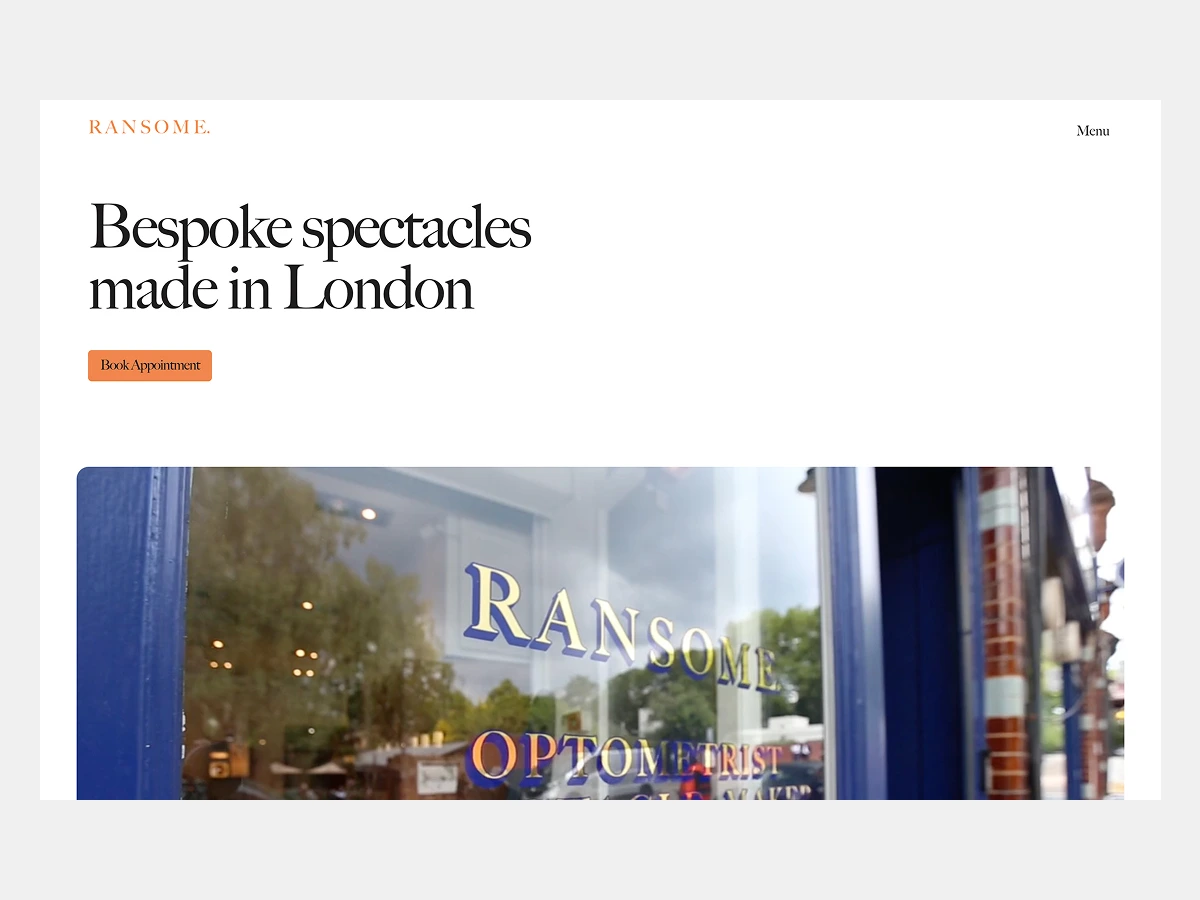Screen dimensions: 1200x900
Task: Click the word 'London' in the heading
Action: point(378,288)
